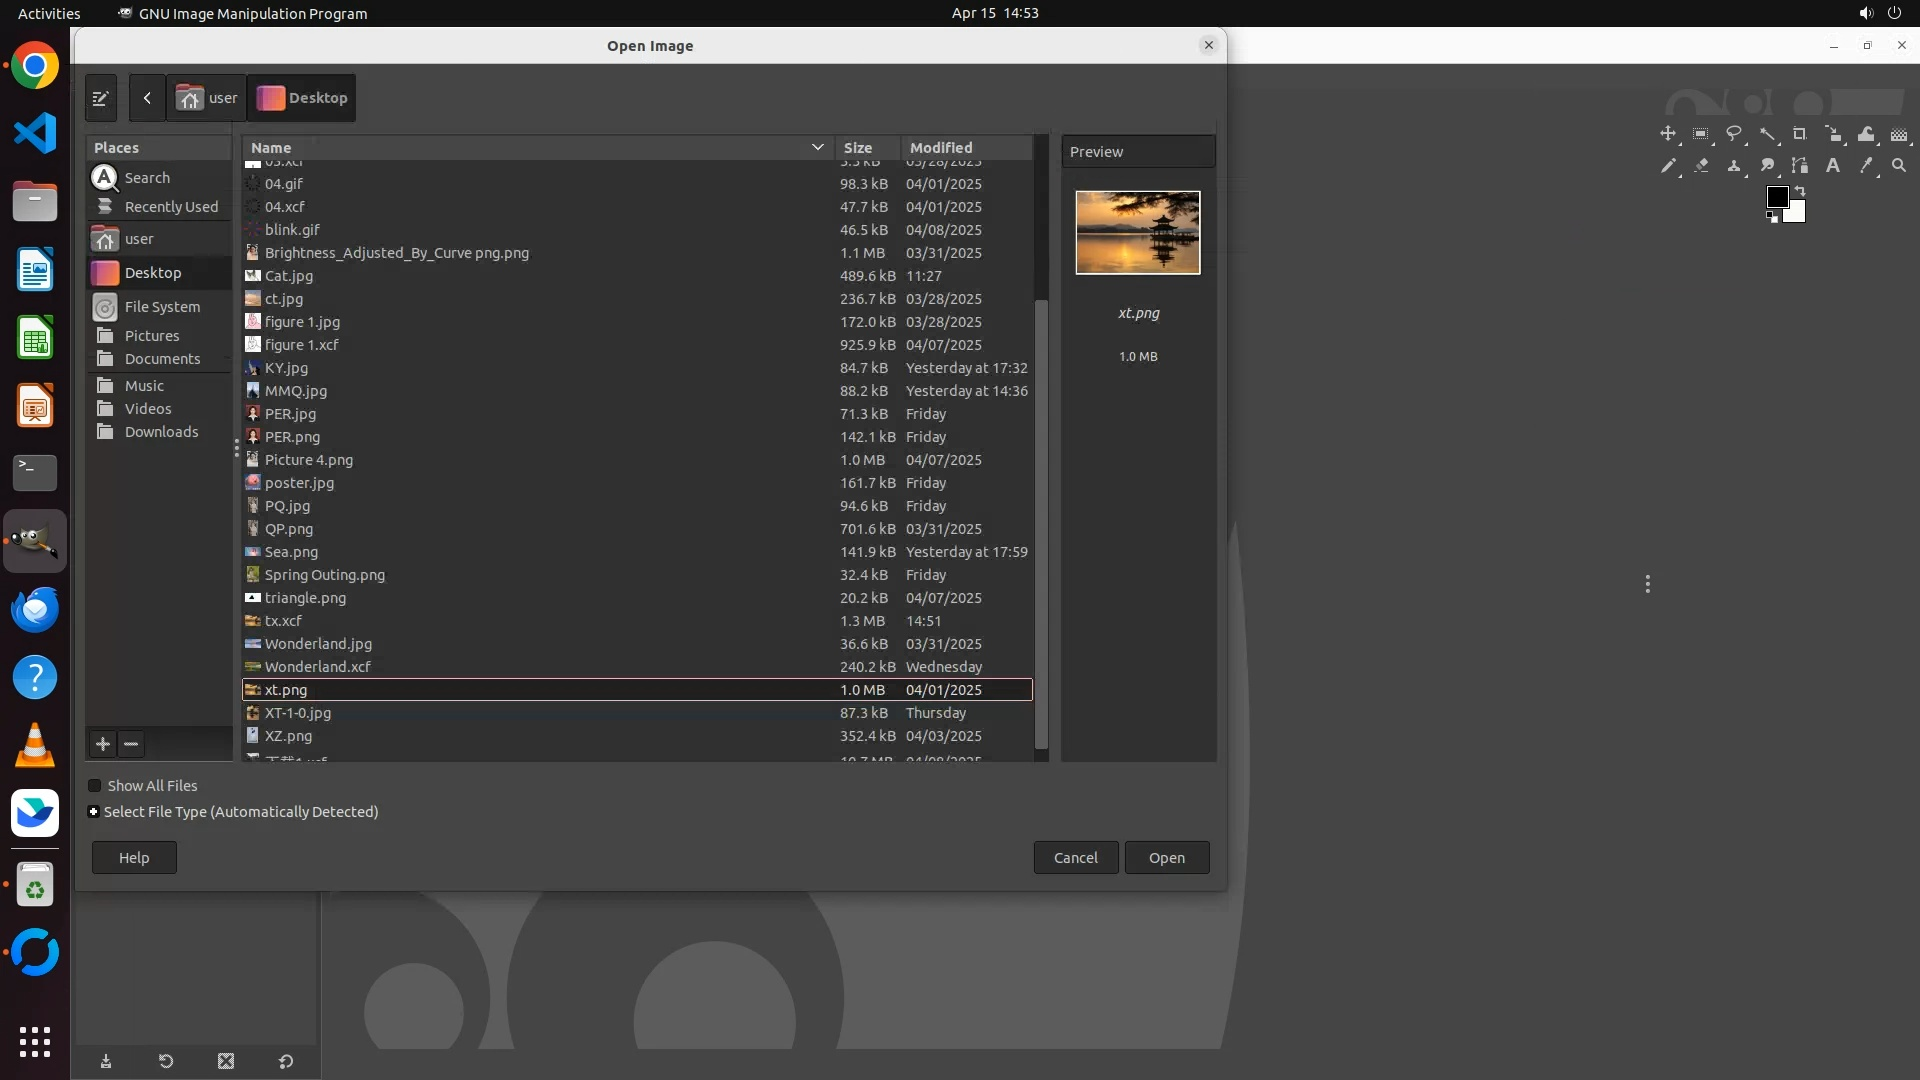Screen dimensions: 1920x1080
Task: Click the xt.png preview thumbnail
Action: [1138, 233]
